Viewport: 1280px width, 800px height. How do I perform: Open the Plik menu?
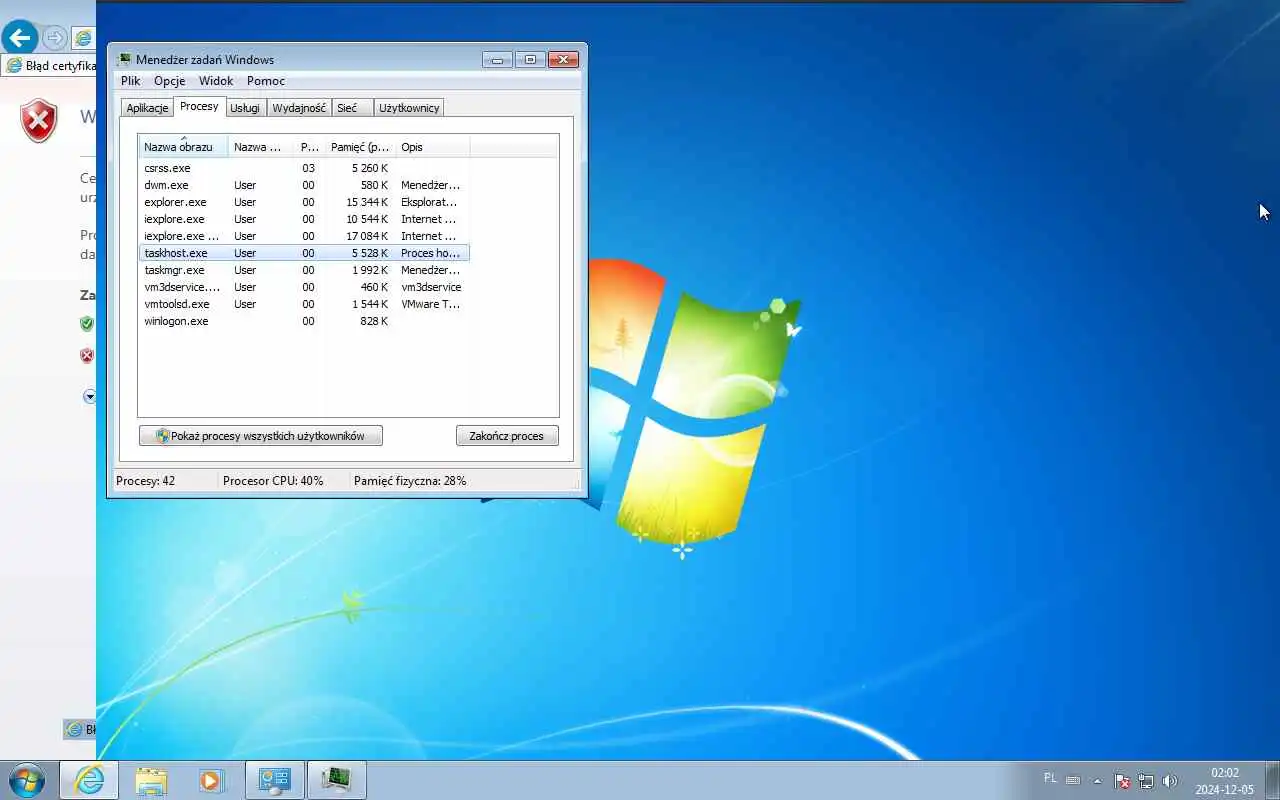(131, 81)
